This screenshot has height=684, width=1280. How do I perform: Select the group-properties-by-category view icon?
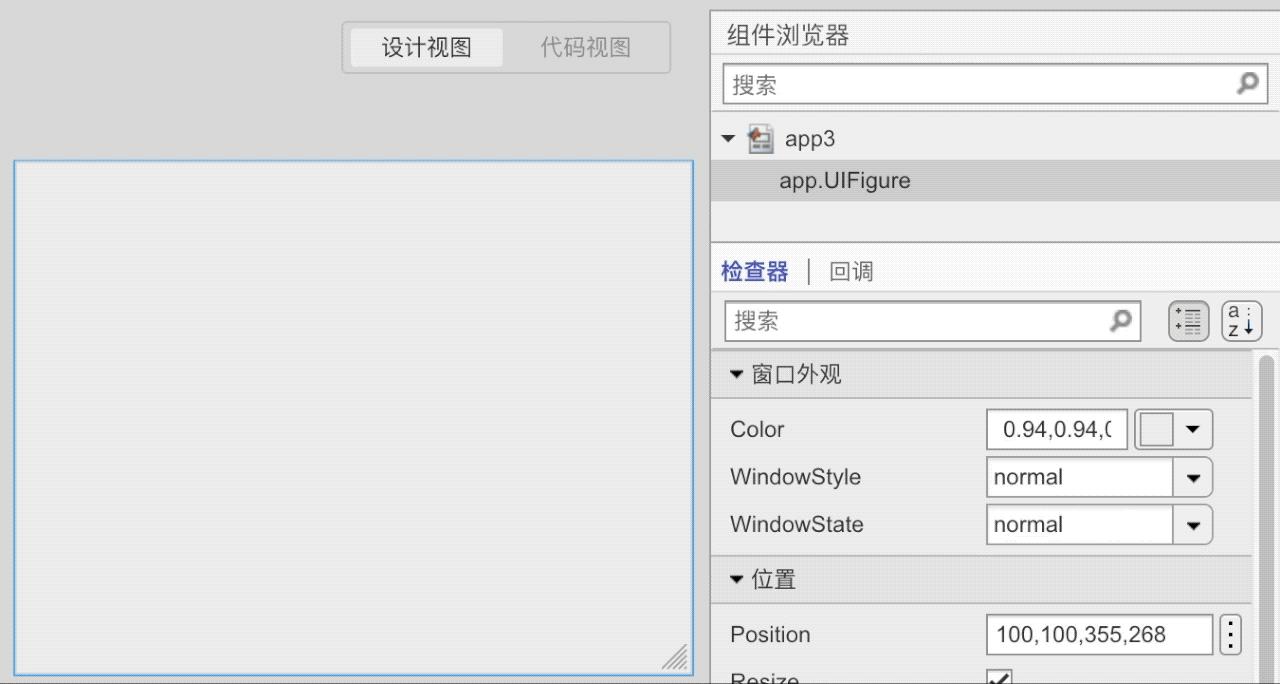click(1187, 321)
